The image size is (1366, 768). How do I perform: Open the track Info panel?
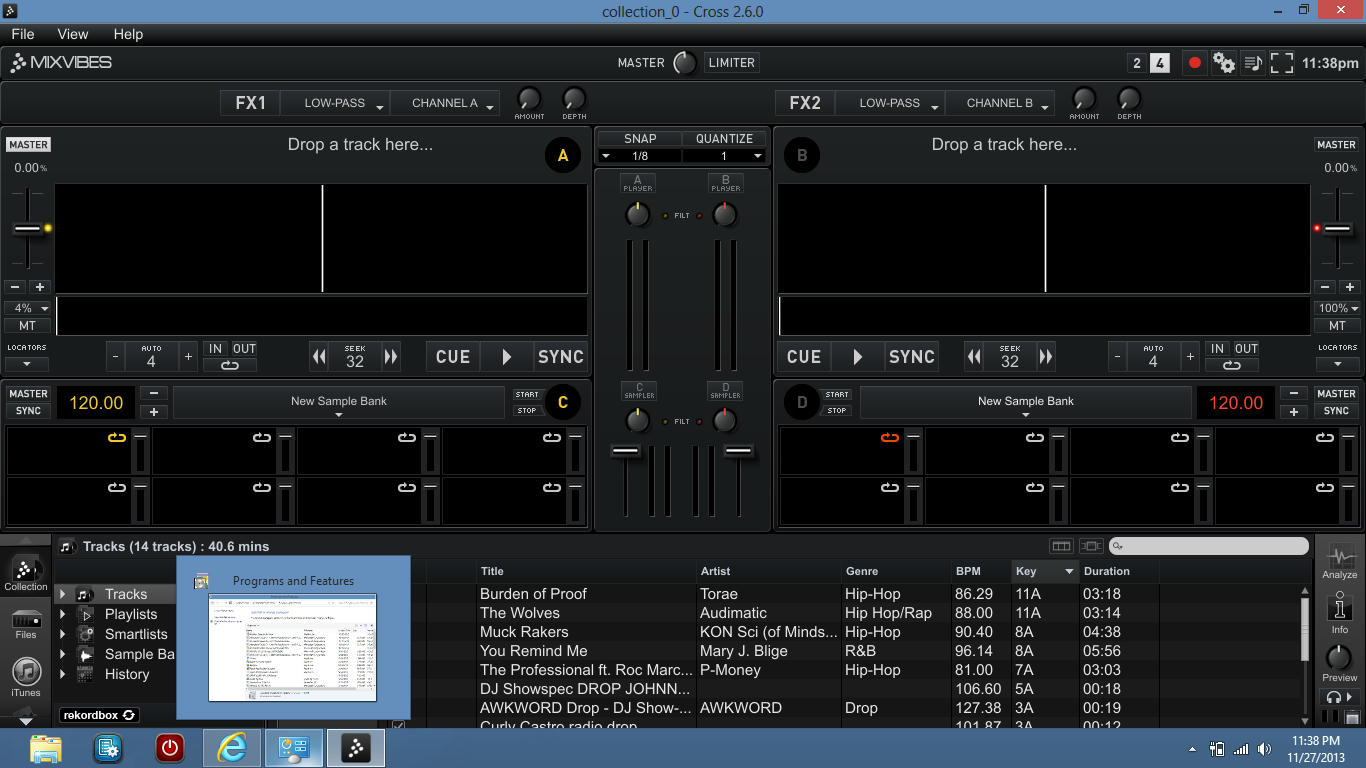1339,612
